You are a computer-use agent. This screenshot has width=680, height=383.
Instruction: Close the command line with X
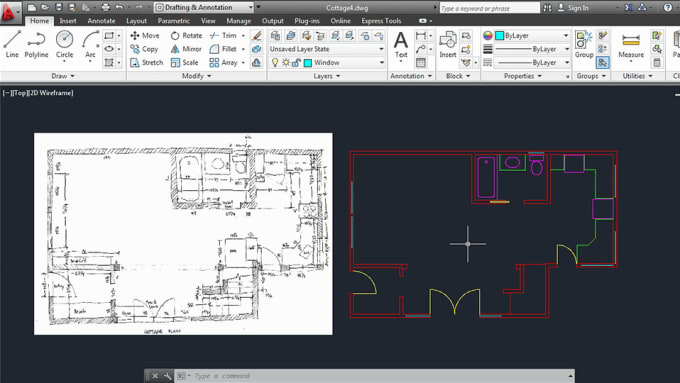155,376
